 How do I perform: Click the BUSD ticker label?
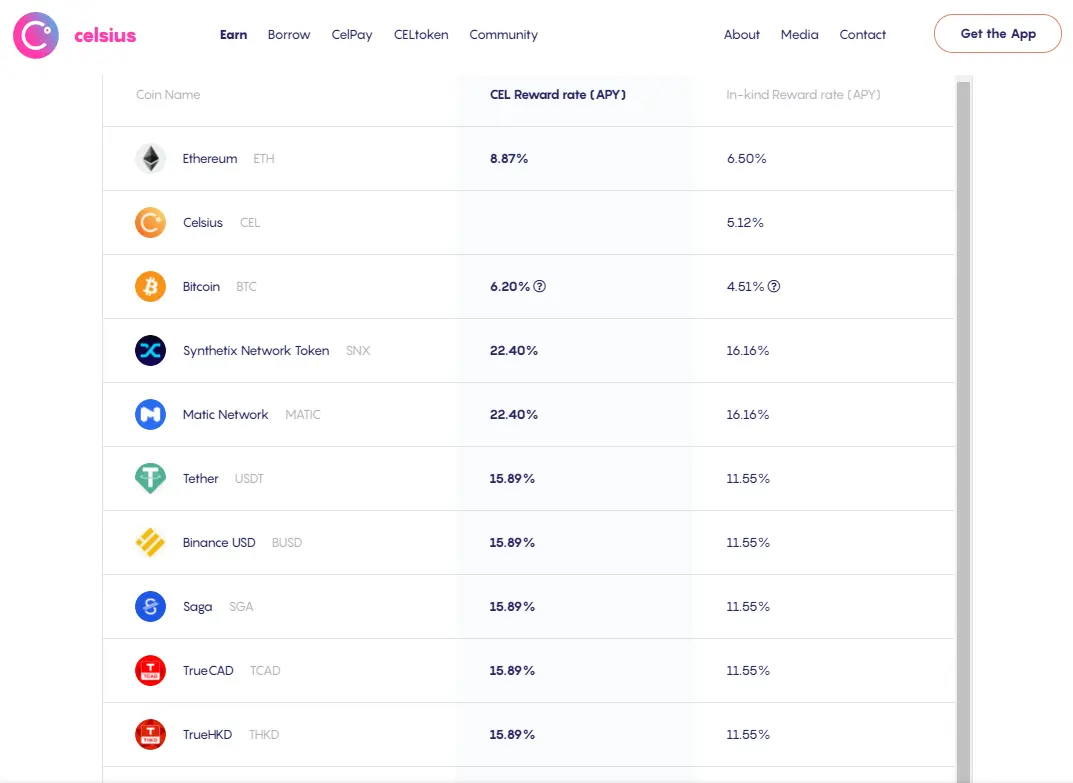coord(287,543)
